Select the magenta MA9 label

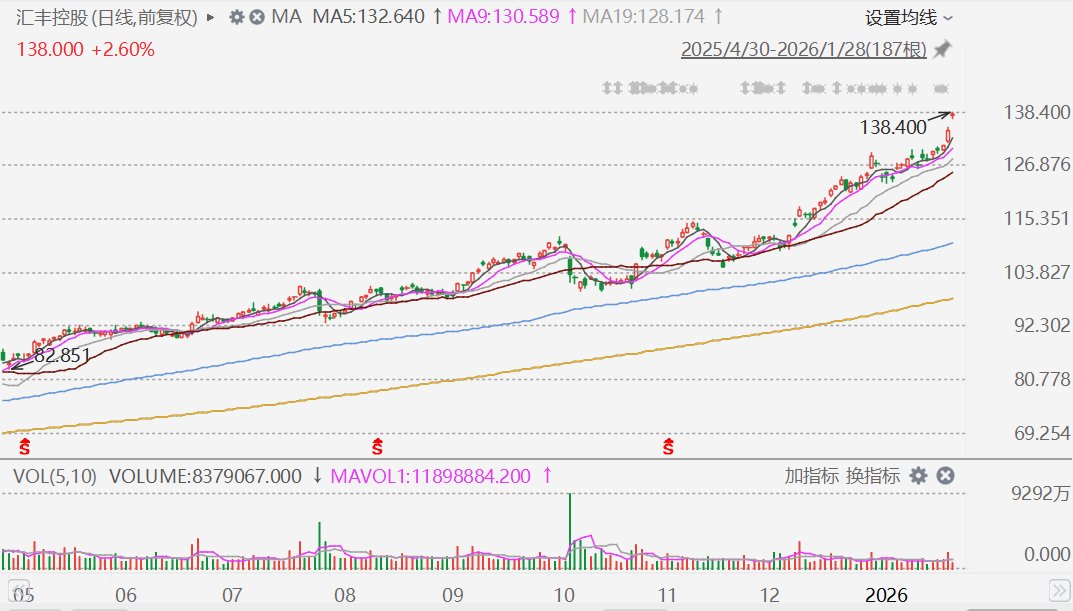[504, 16]
